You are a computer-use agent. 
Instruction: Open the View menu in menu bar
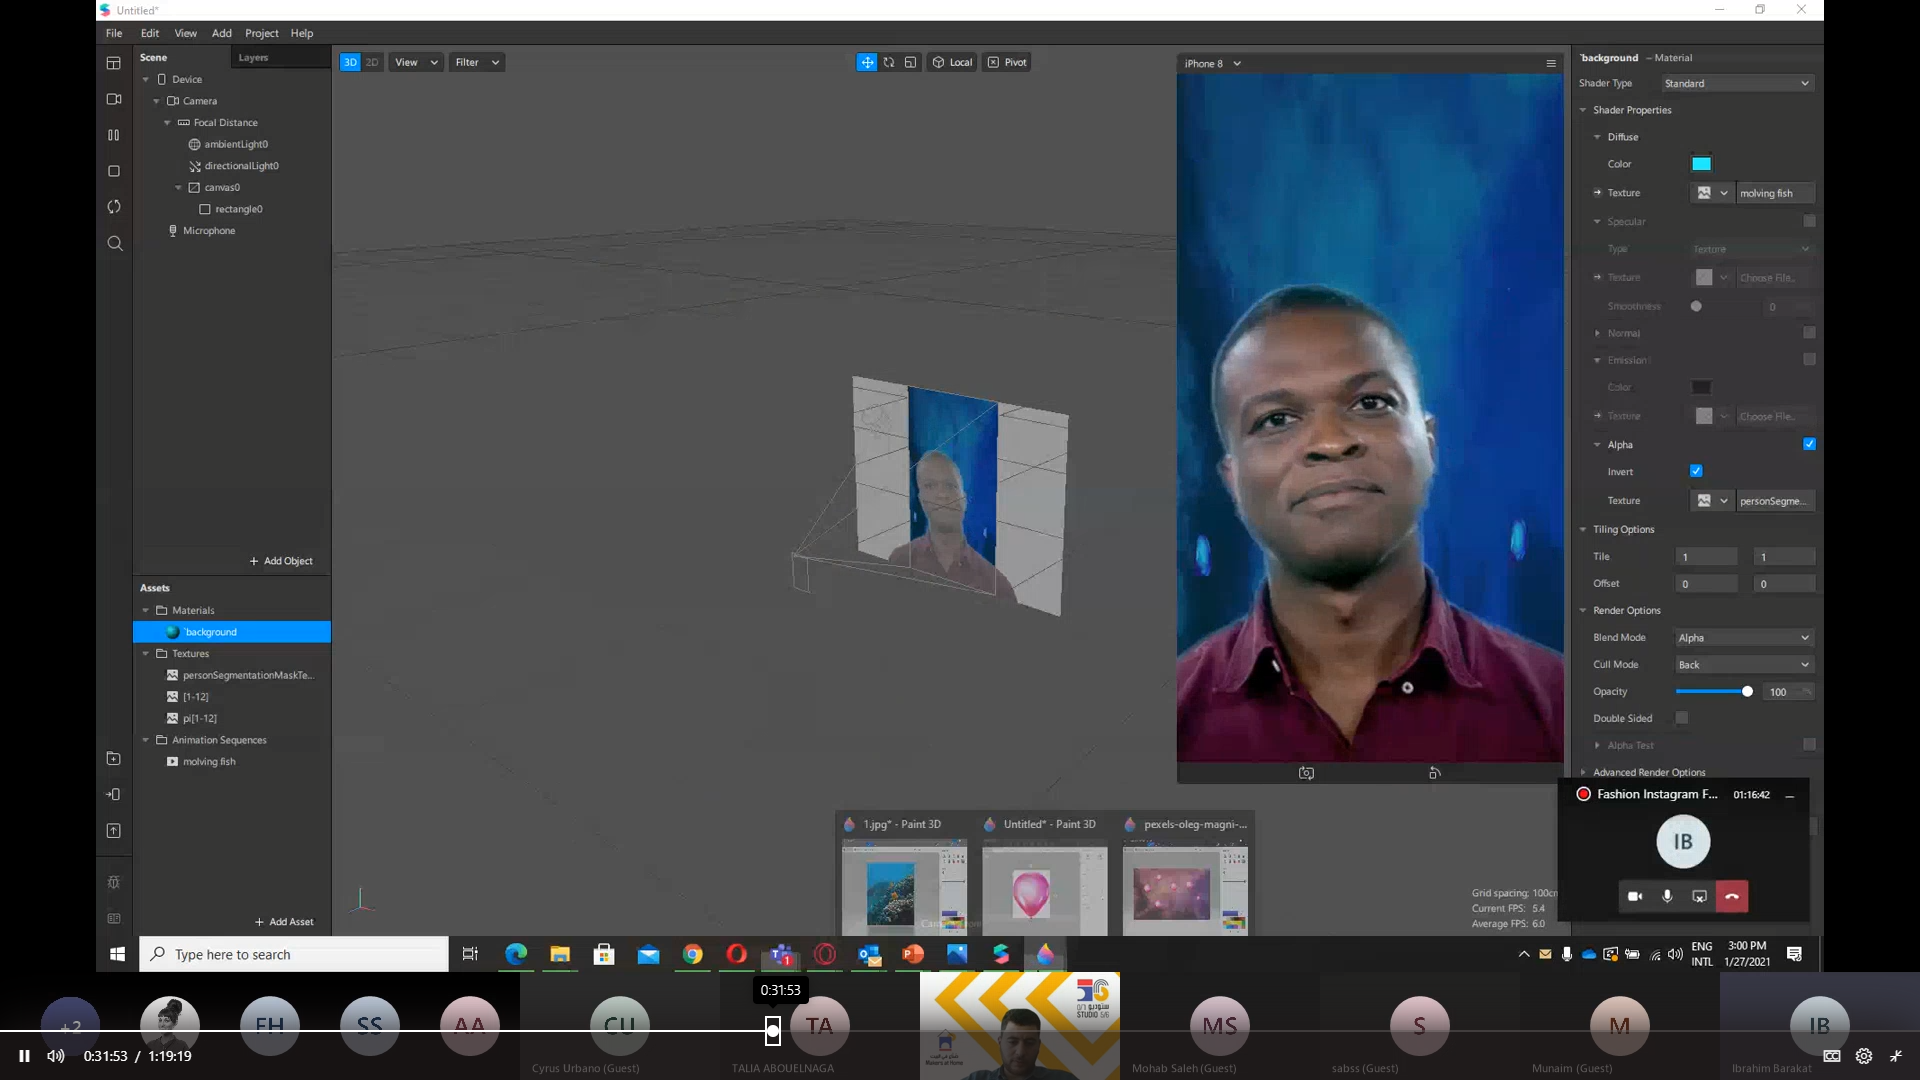click(x=186, y=33)
